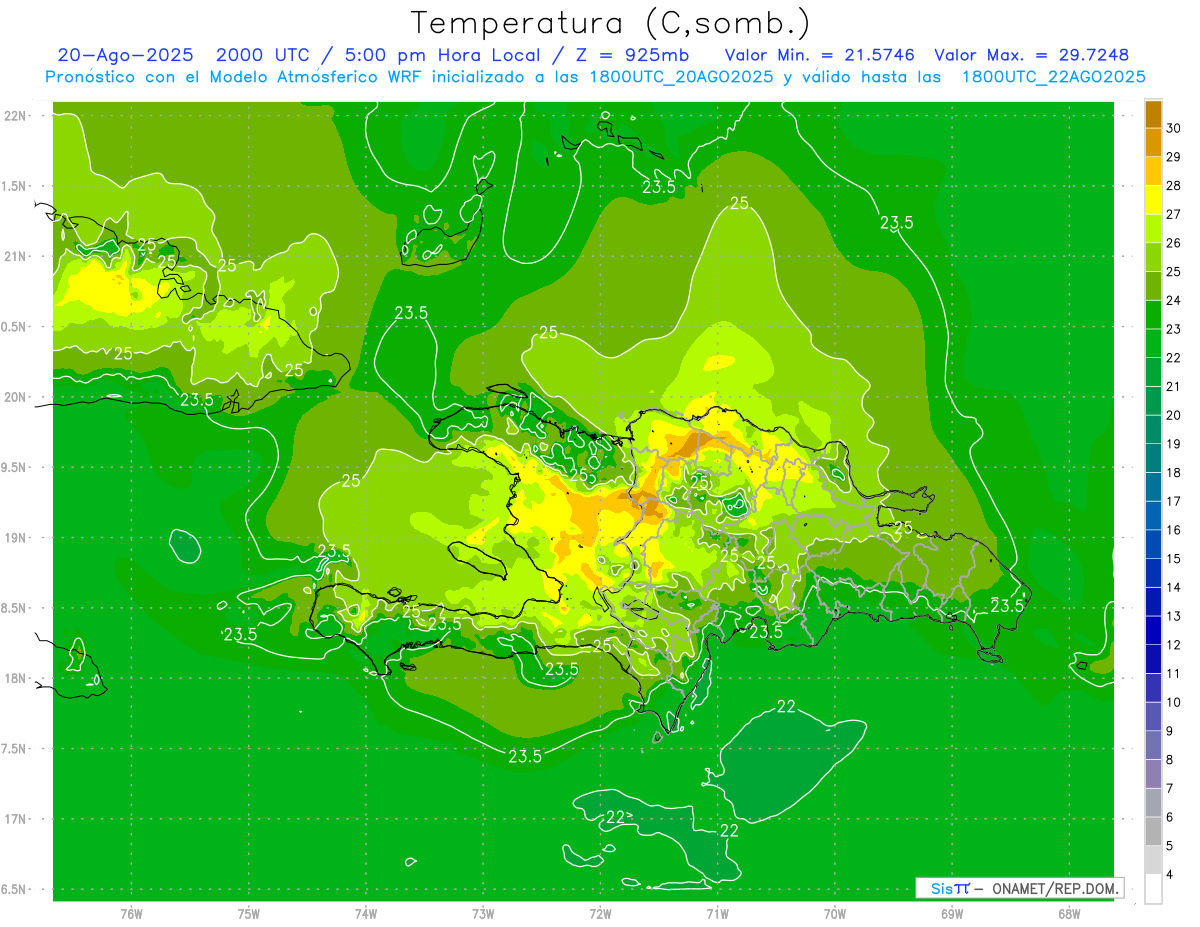The image size is (1200, 927).
Task: Click the dark blue swatch between 12 and 13
Action: point(1153,630)
